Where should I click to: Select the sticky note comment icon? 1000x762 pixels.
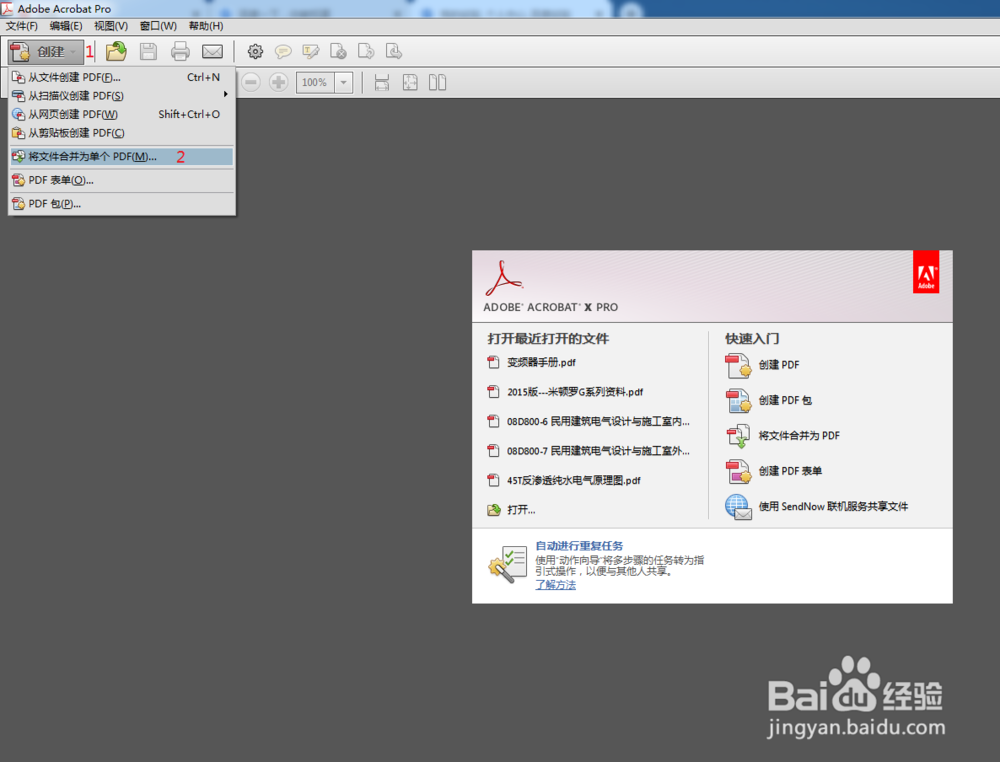click(283, 52)
